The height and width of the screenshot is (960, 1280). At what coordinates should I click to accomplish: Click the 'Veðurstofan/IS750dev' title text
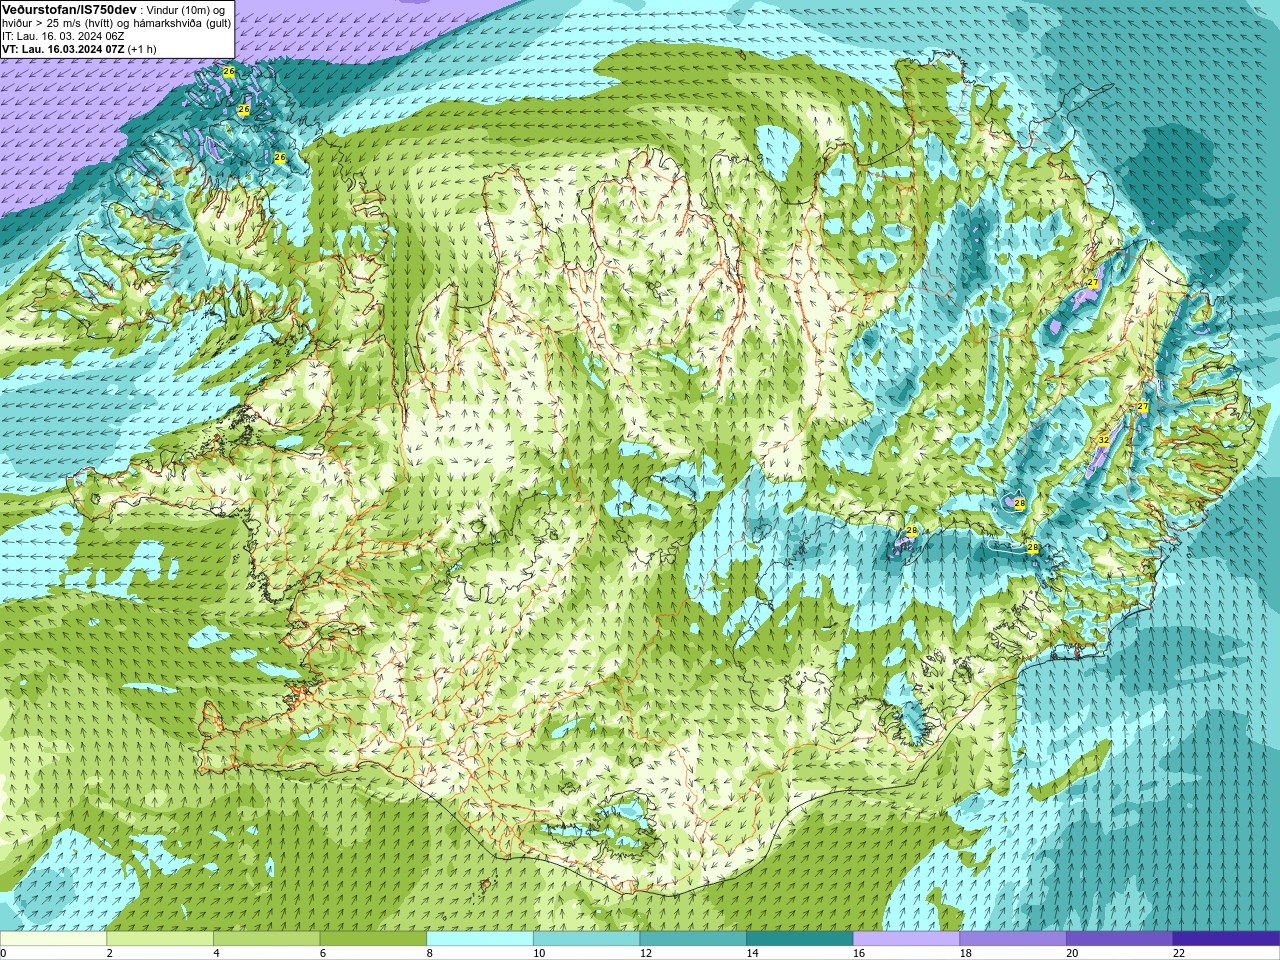(x=69, y=9)
